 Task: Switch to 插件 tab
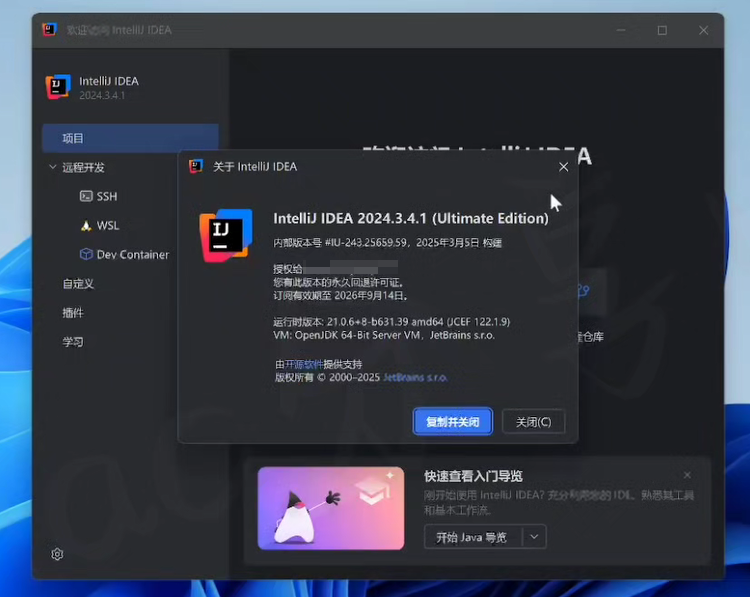(73, 313)
